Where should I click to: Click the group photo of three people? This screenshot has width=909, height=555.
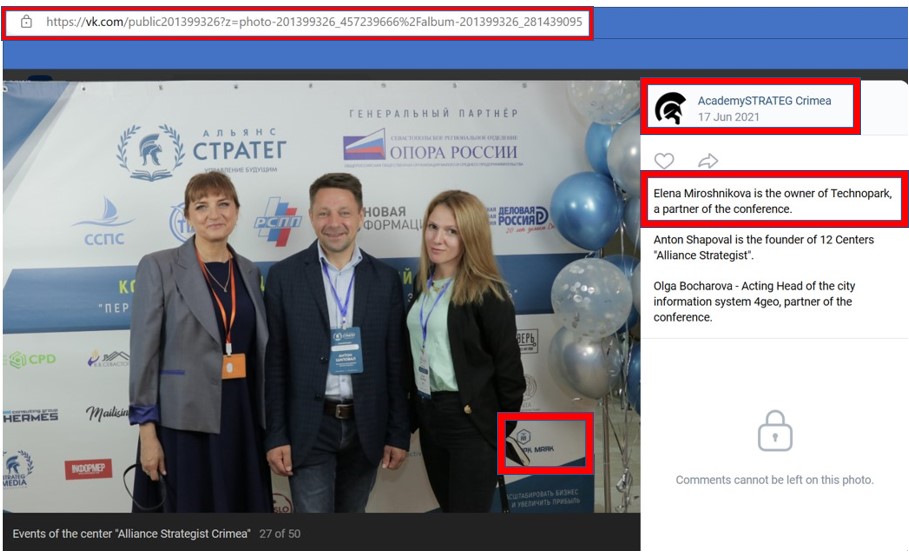tap(322, 296)
